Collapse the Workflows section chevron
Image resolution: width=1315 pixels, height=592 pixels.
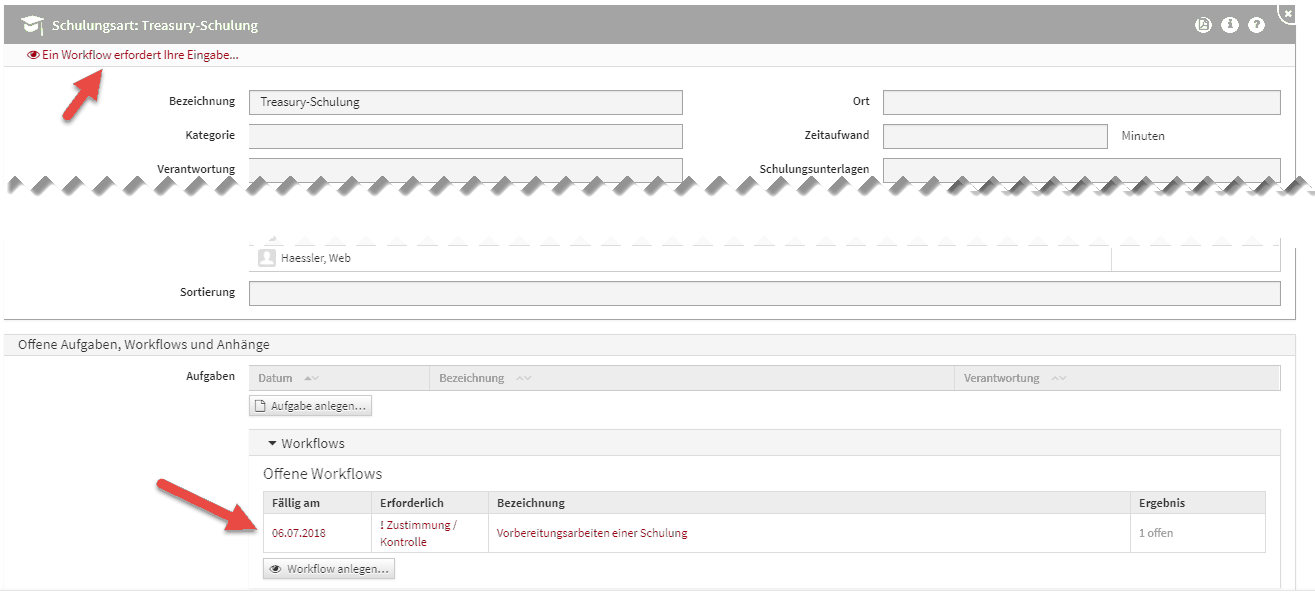point(271,442)
